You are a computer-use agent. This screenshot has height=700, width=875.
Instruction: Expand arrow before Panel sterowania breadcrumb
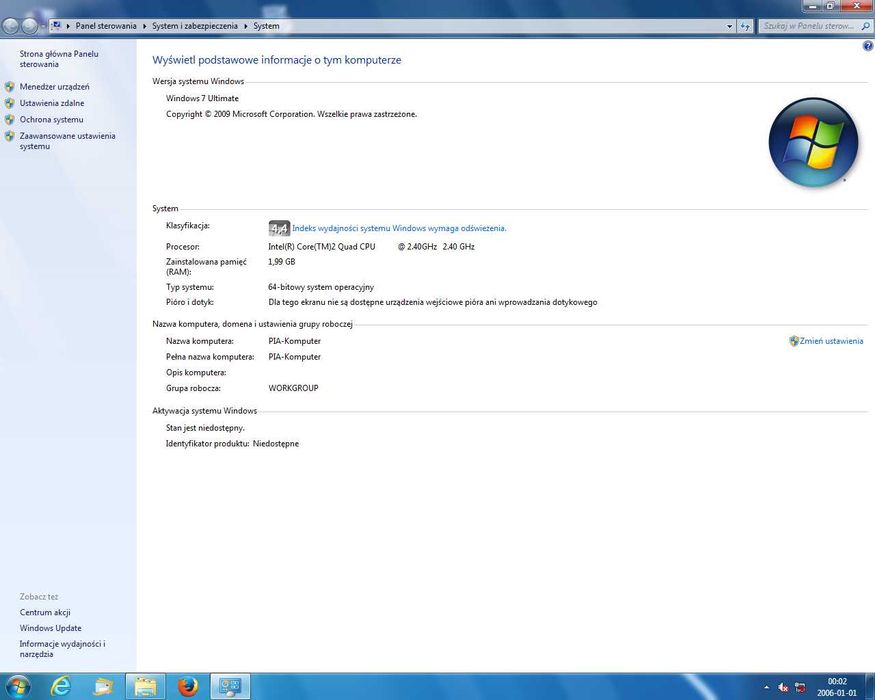point(68,26)
